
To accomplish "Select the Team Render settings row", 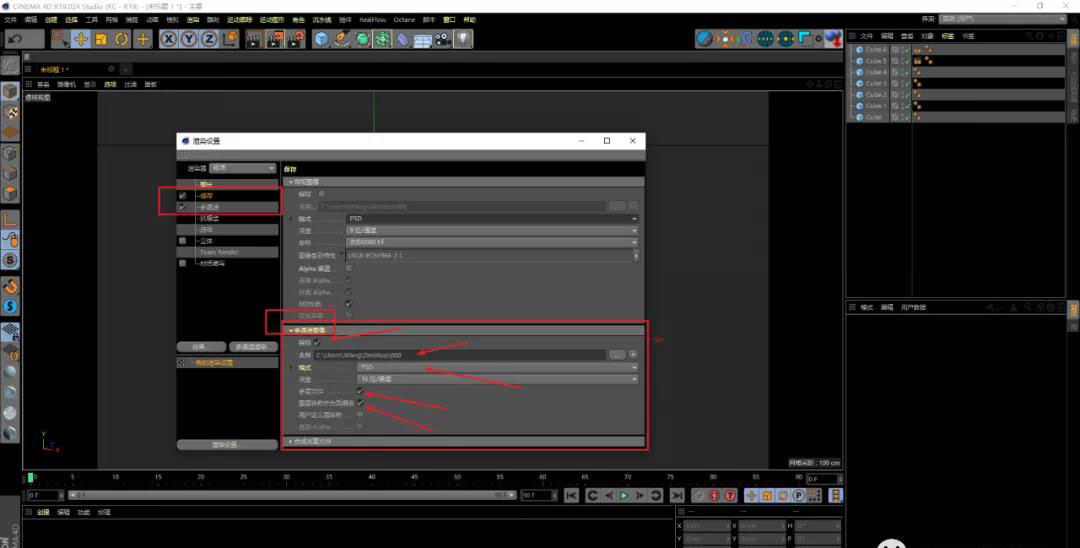I will [x=229, y=252].
